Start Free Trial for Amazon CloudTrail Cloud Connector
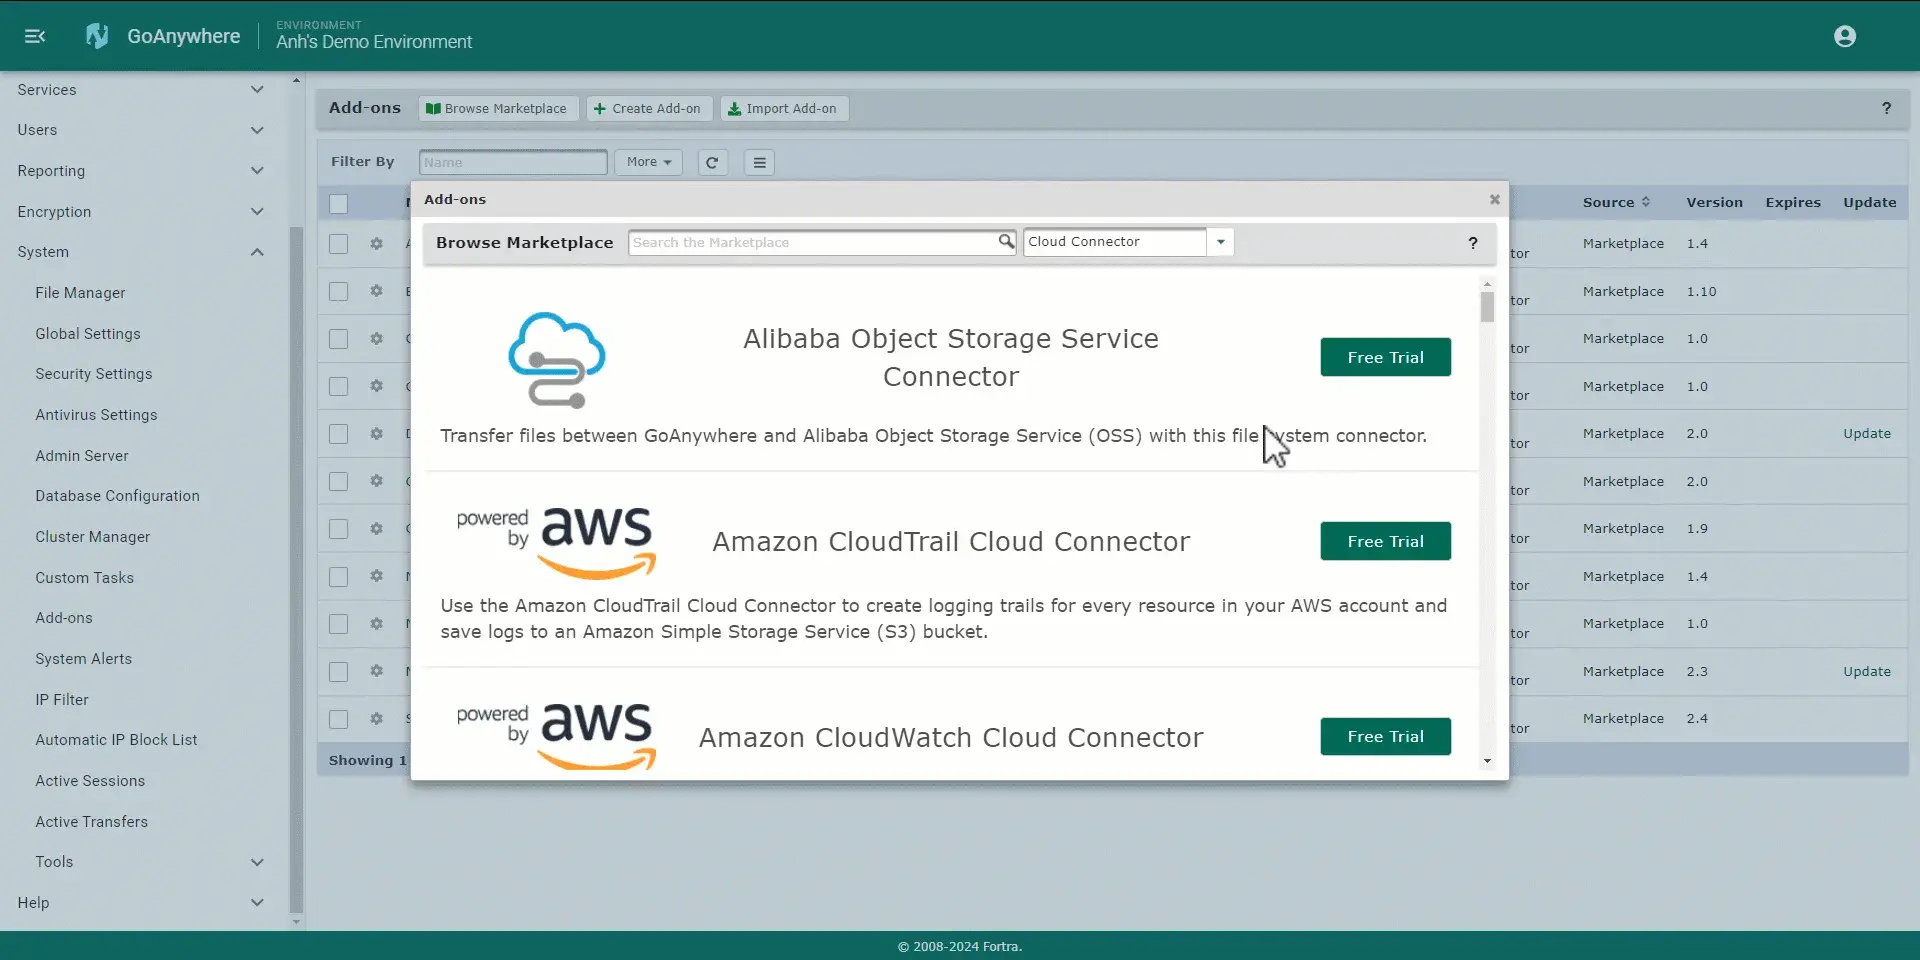Image resolution: width=1920 pixels, height=960 pixels. pos(1385,541)
